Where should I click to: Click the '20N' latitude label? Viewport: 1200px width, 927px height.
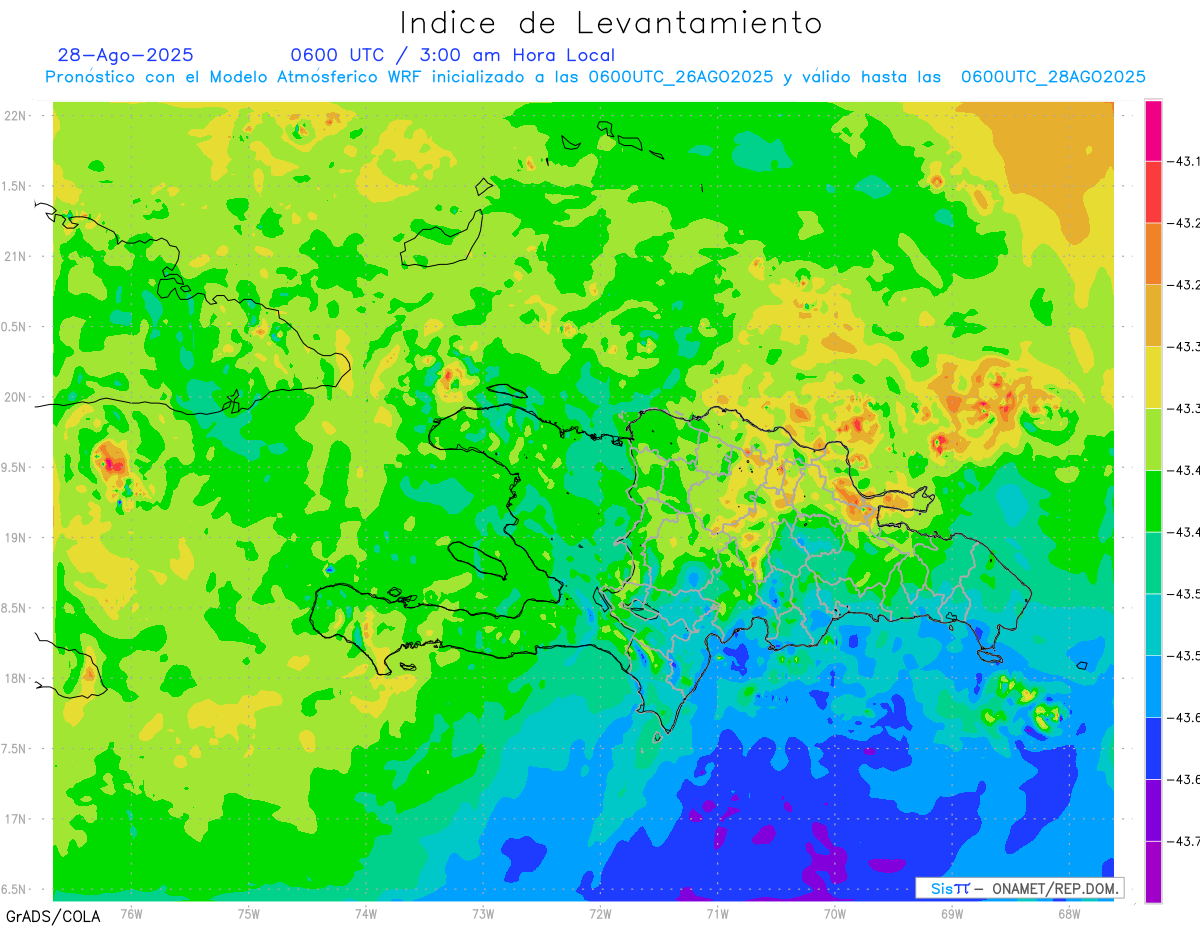click(x=17, y=397)
